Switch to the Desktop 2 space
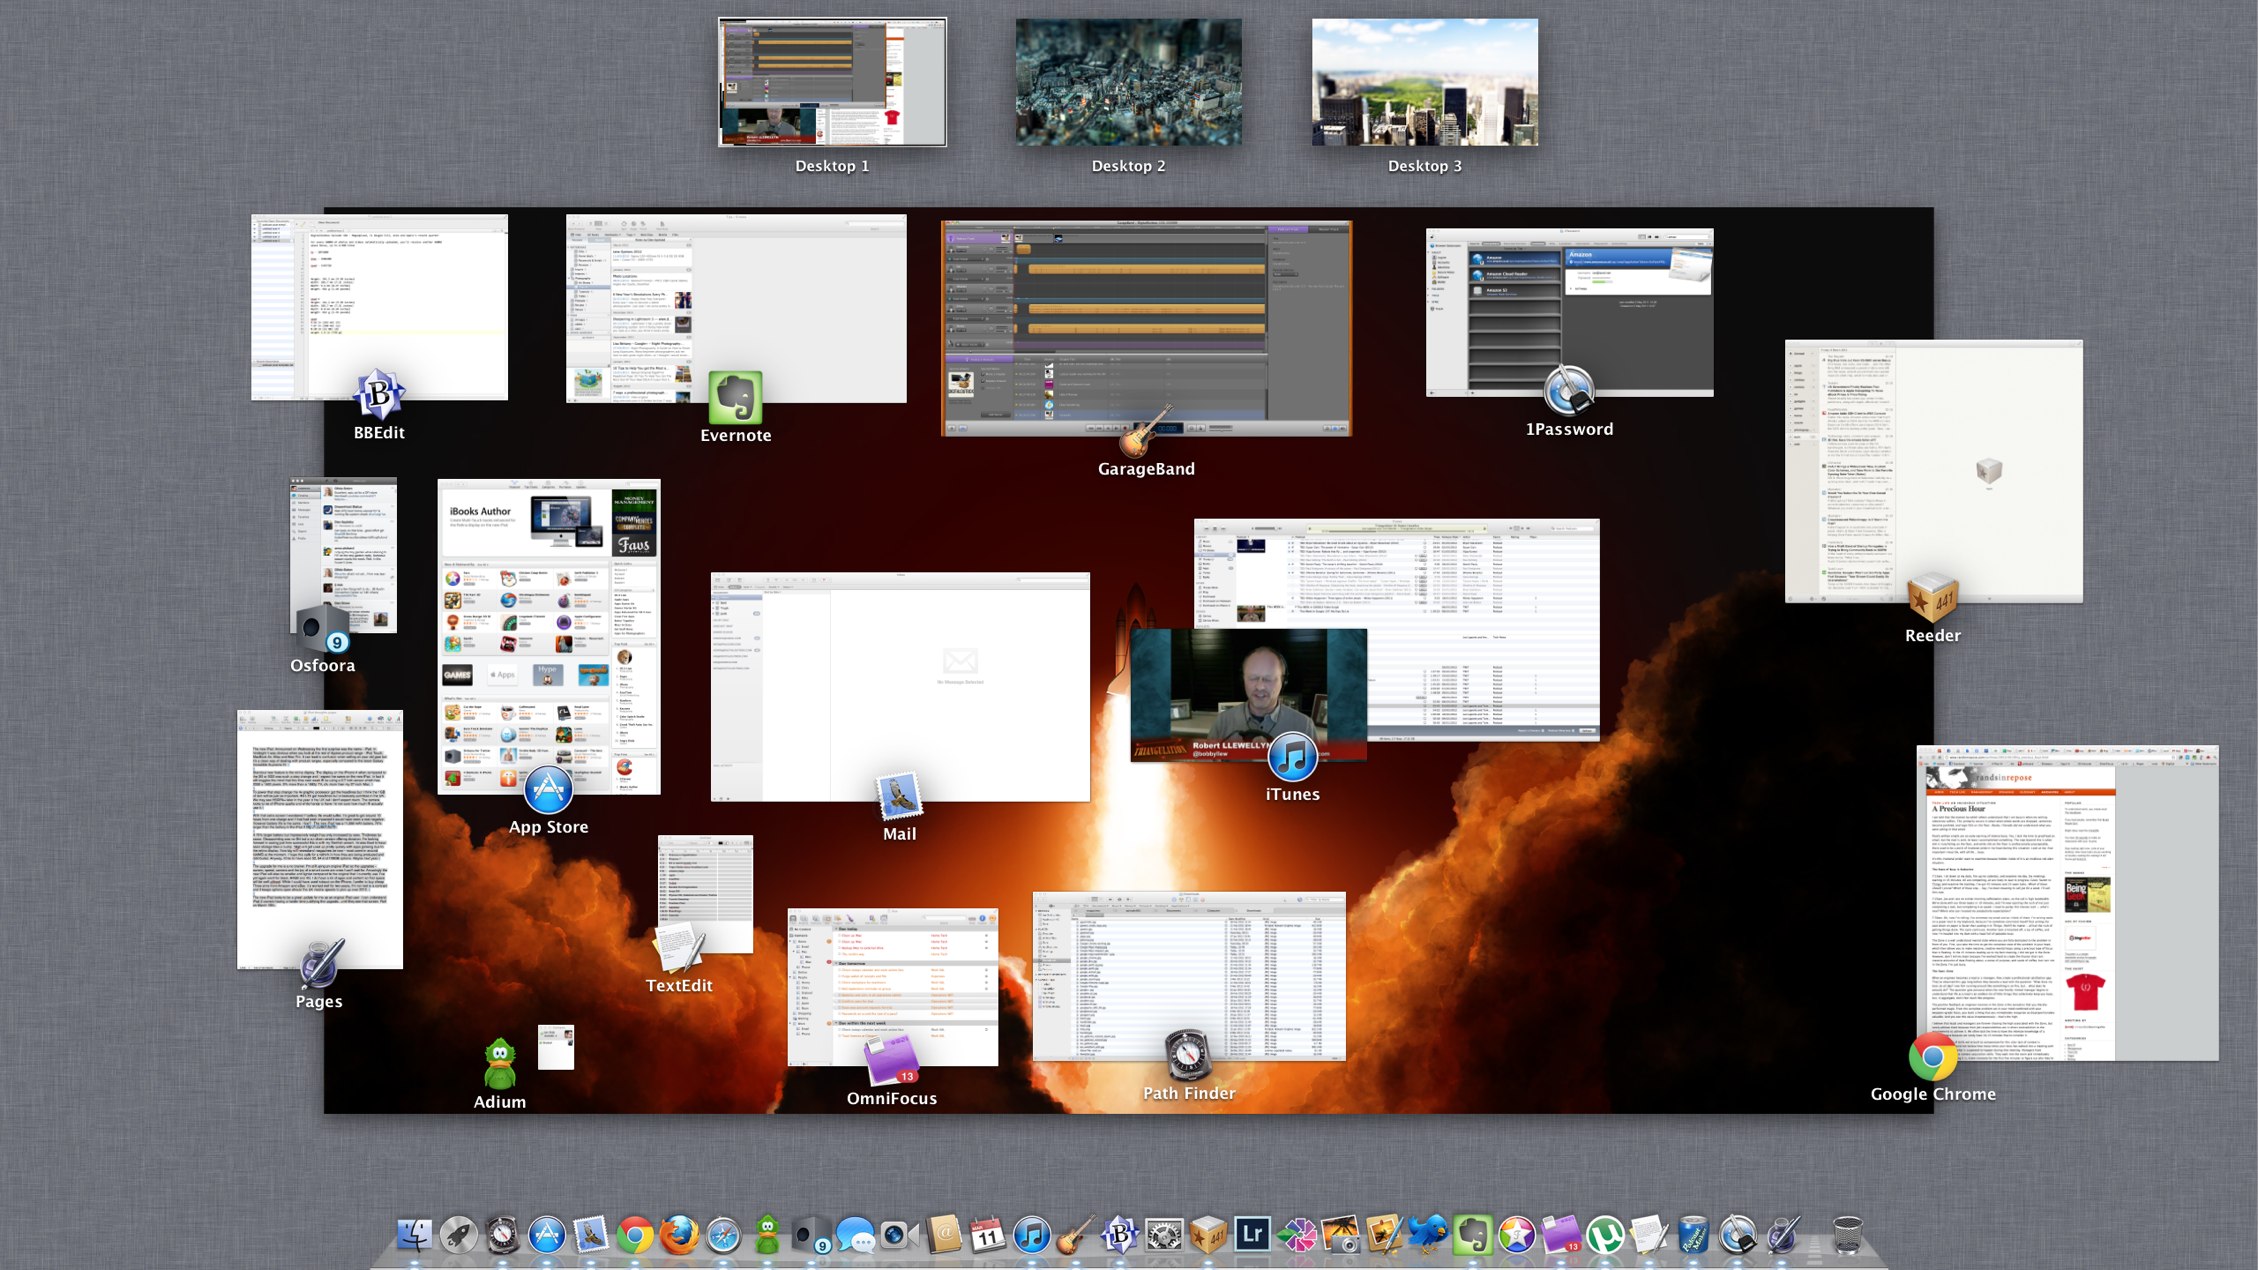 [x=1128, y=82]
